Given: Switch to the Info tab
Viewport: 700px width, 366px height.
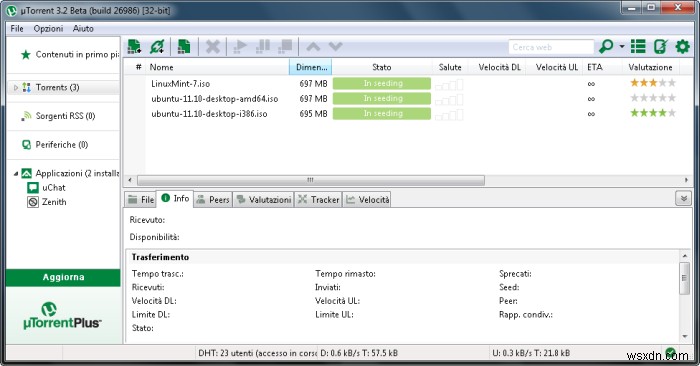Looking at the screenshot, I should click(175, 198).
